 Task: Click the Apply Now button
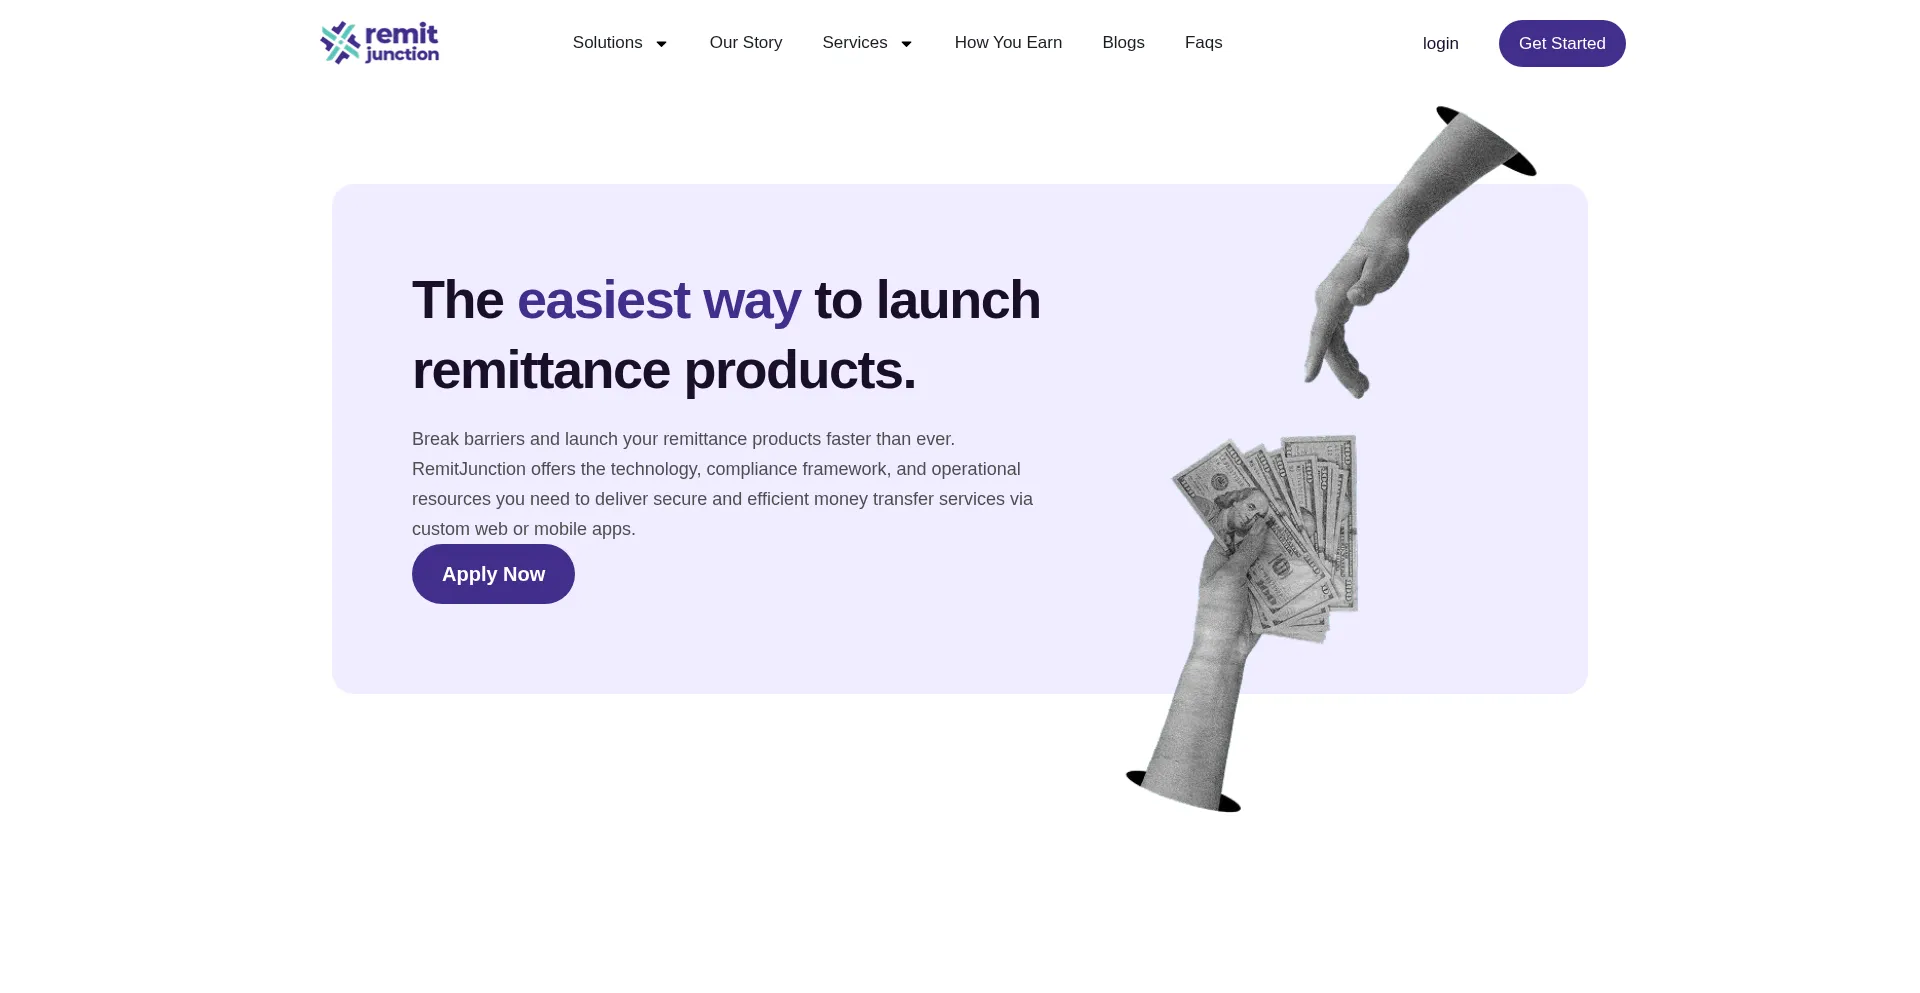493,574
